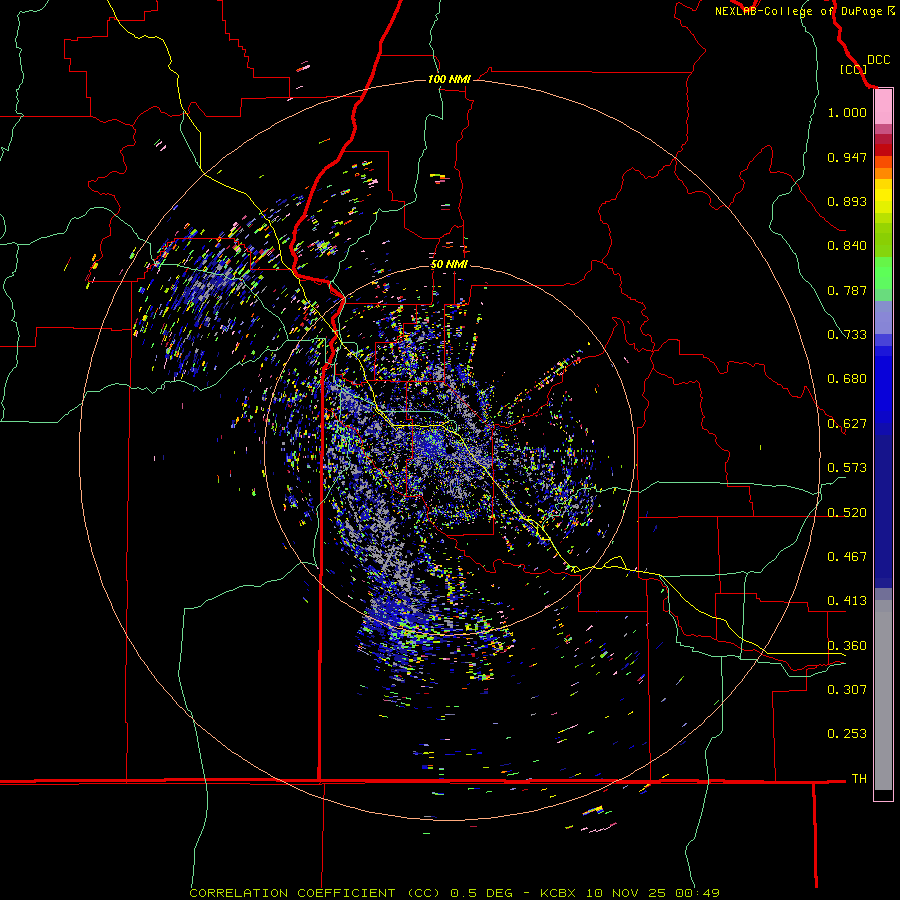900x900 pixels.
Task: Click the 10 NOV 25 date text
Action: coord(625,893)
